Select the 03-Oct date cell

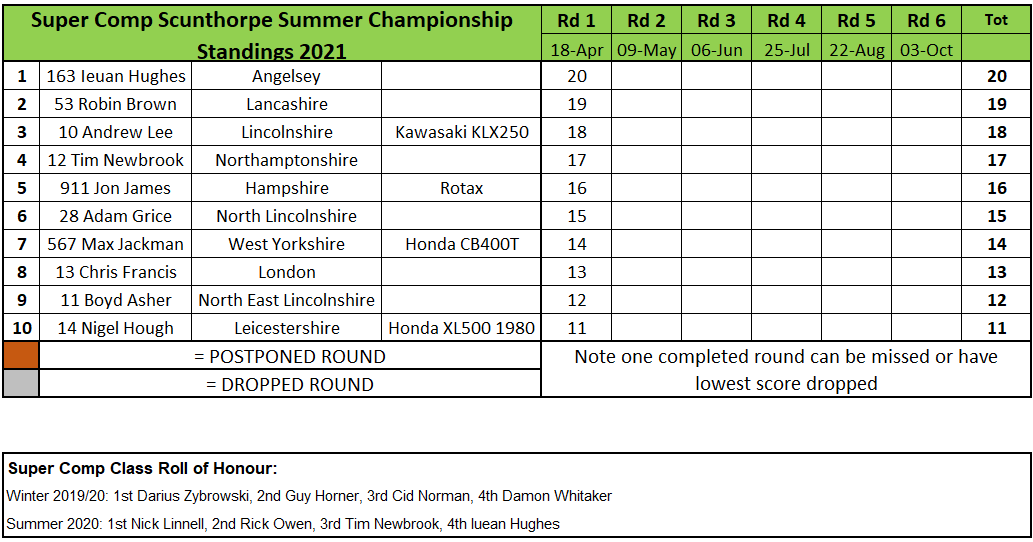click(x=926, y=49)
